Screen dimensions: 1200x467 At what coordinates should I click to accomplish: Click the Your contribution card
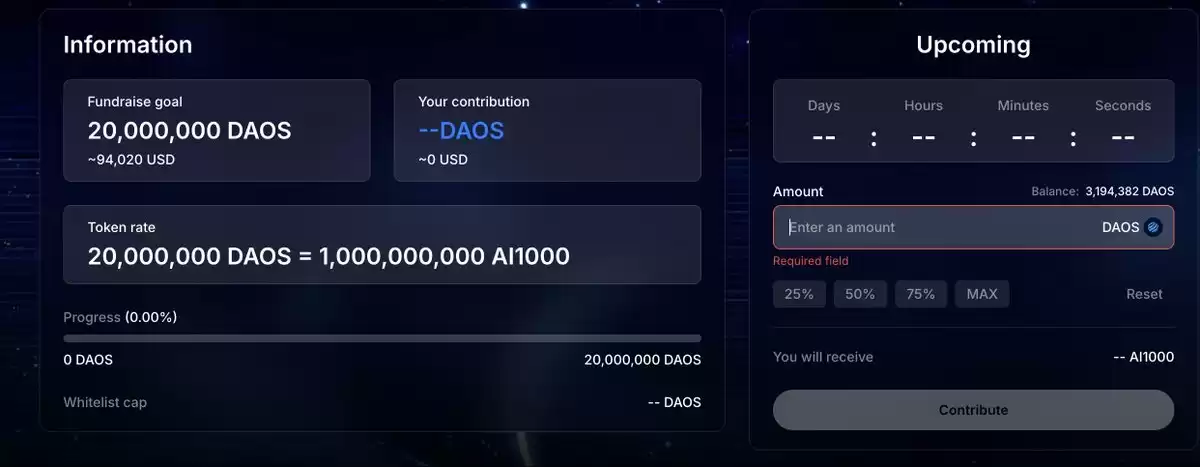547,131
